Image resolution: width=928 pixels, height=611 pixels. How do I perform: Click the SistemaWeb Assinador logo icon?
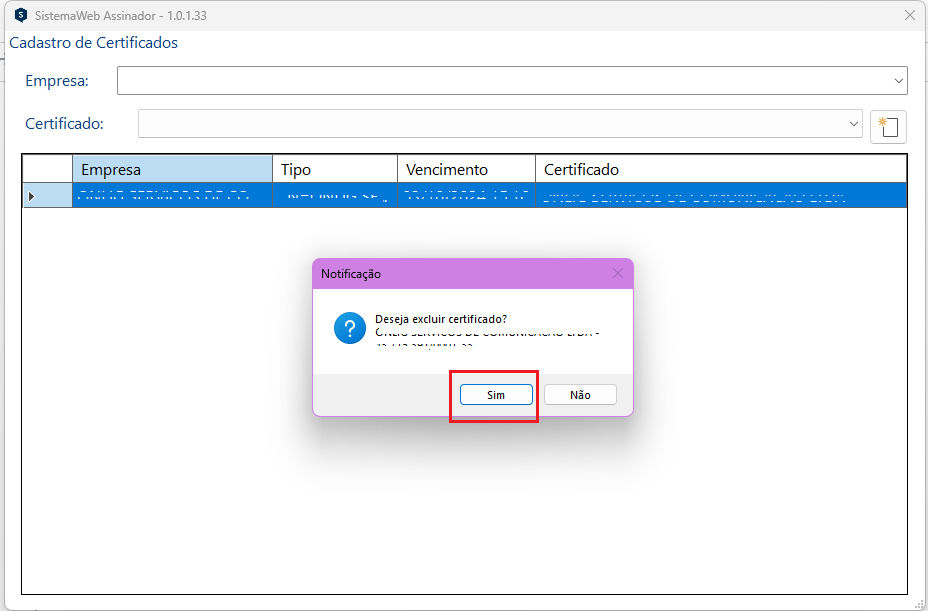pyautogui.click(x=20, y=16)
